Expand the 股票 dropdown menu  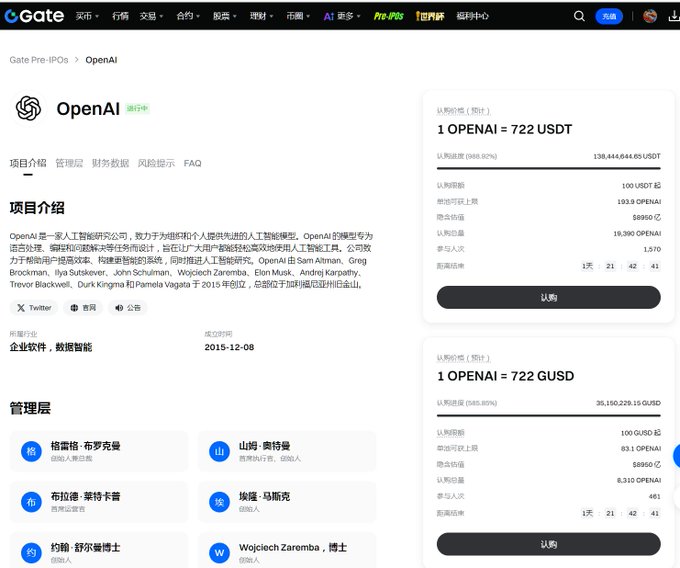225,16
